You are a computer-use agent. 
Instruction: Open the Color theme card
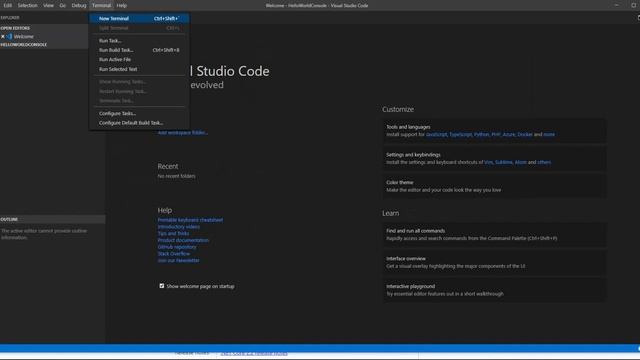(x=494, y=186)
